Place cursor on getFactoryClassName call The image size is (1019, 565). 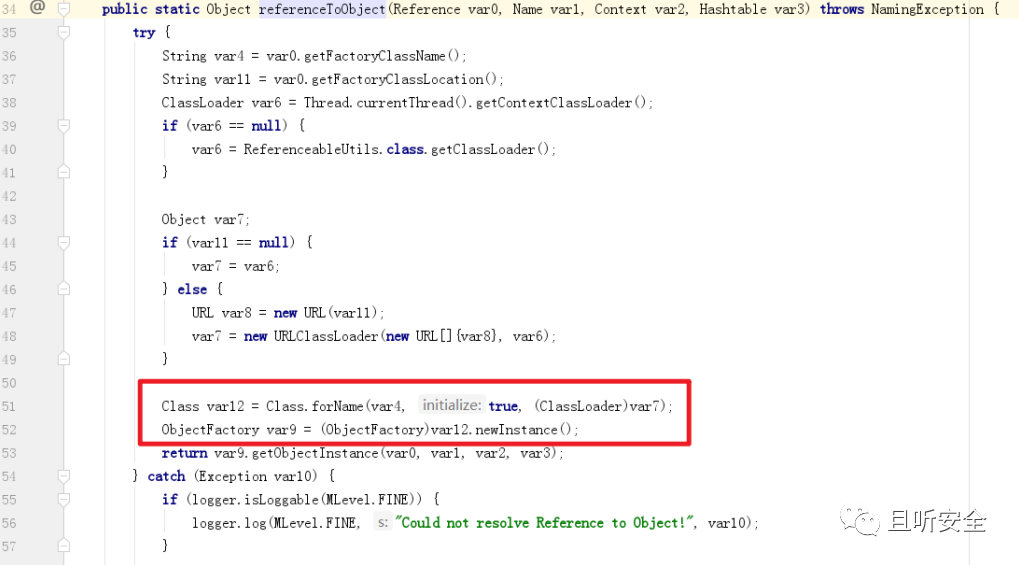pos(374,56)
